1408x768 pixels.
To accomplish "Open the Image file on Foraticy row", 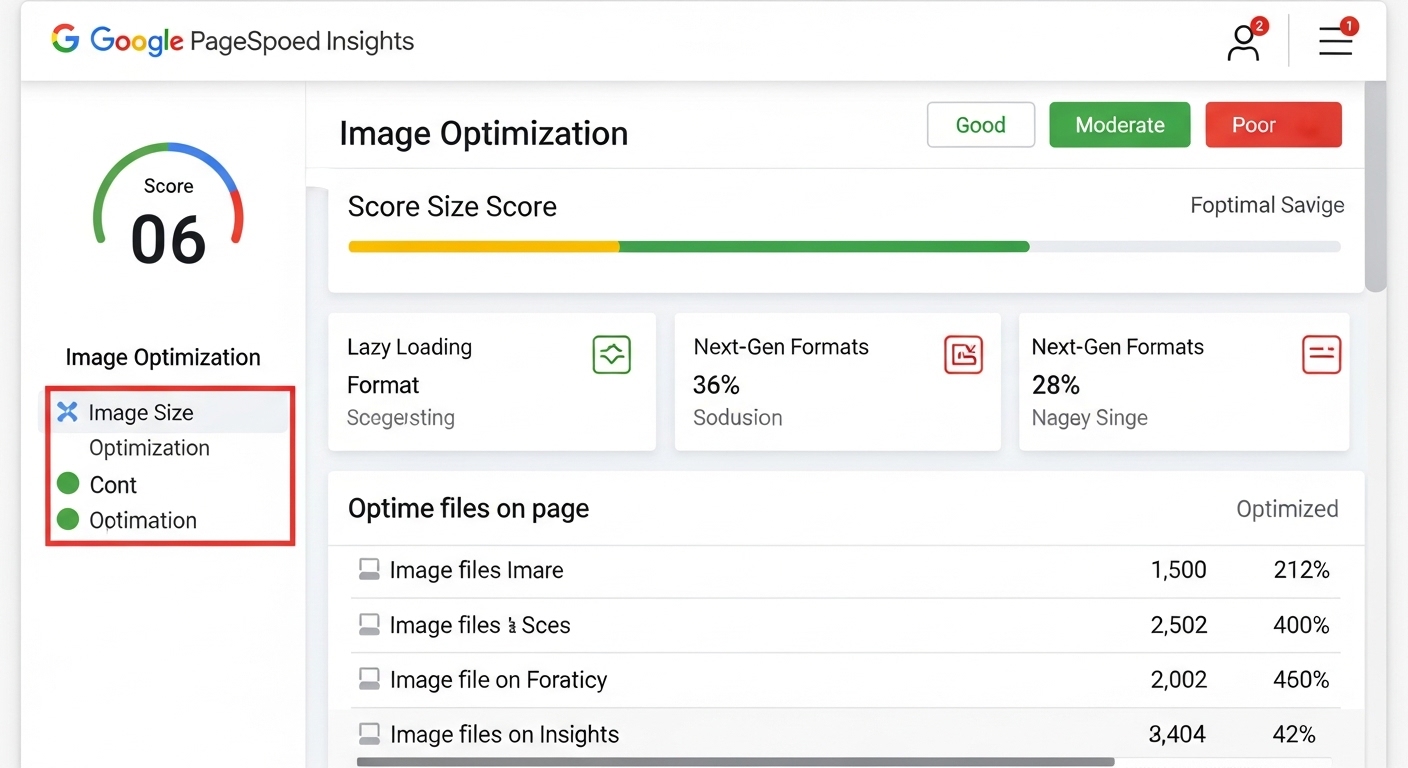I will 845,680.
